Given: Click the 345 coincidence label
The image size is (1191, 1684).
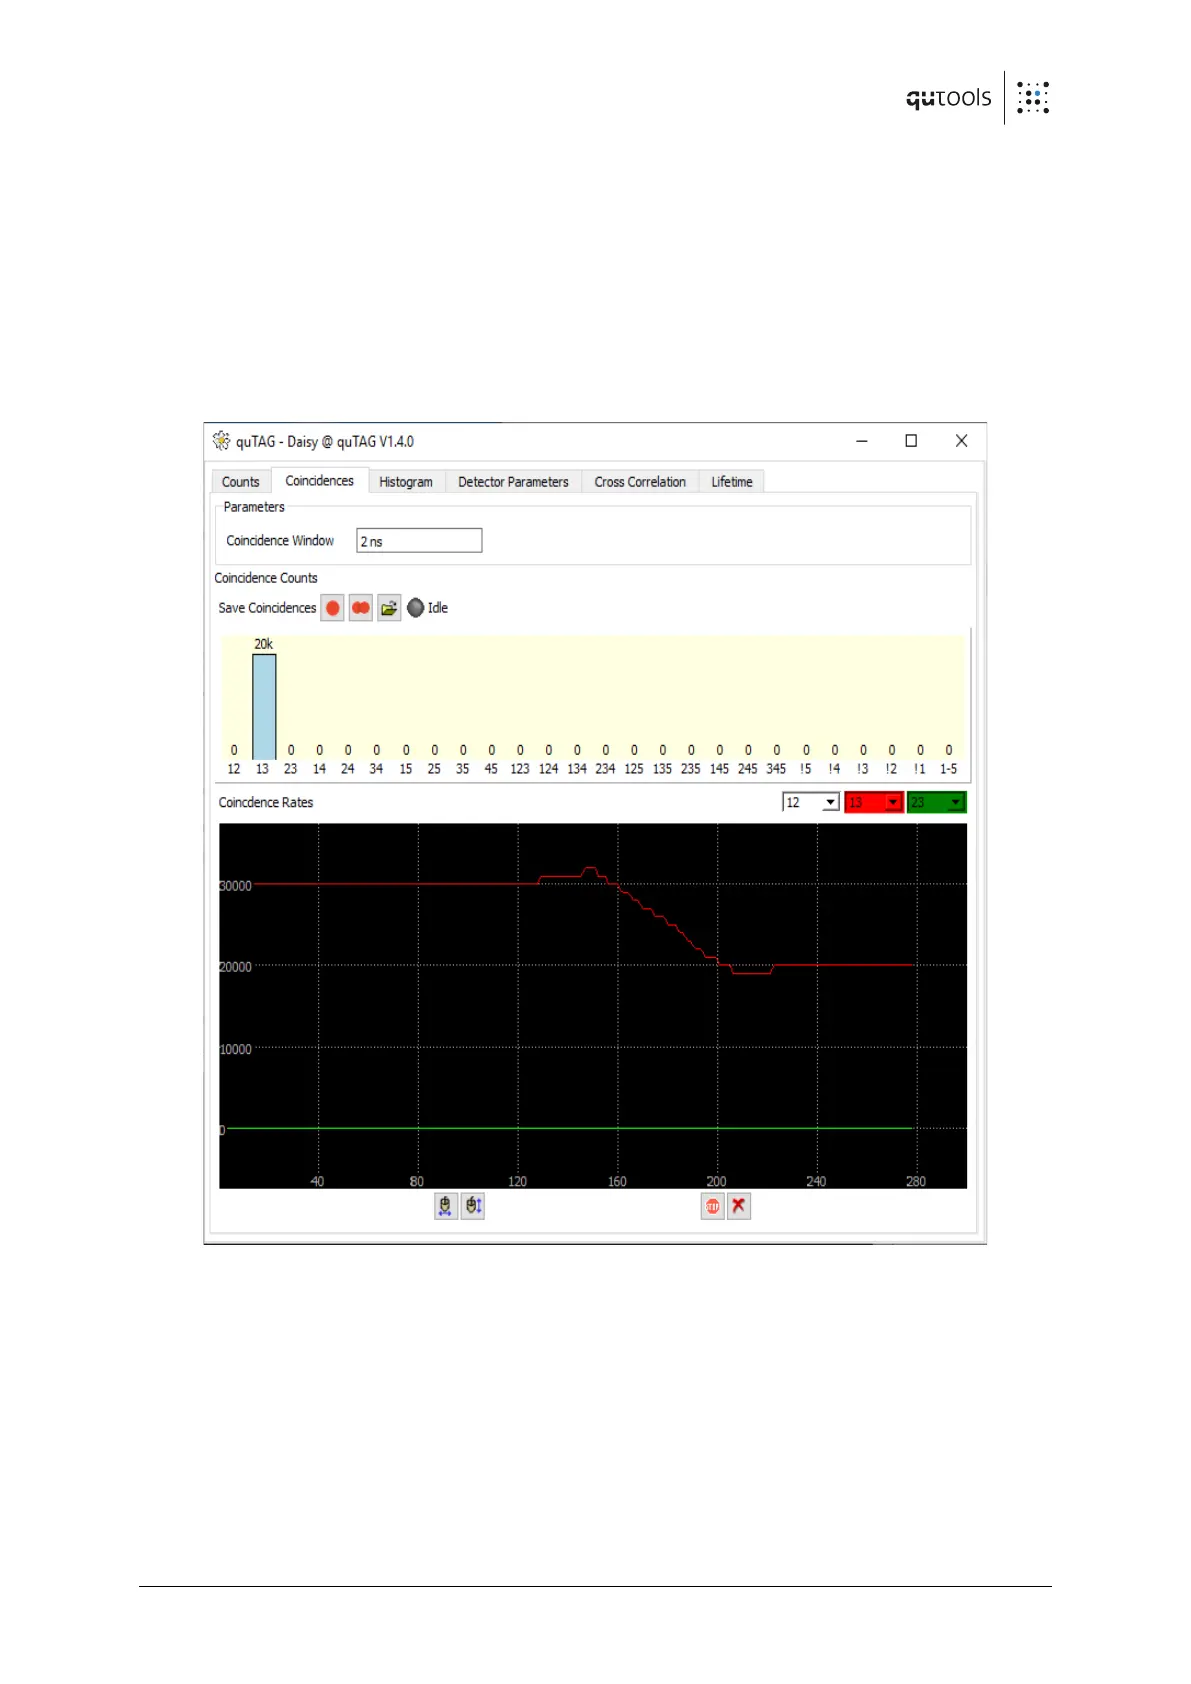Looking at the screenshot, I should (x=776, y=769).
